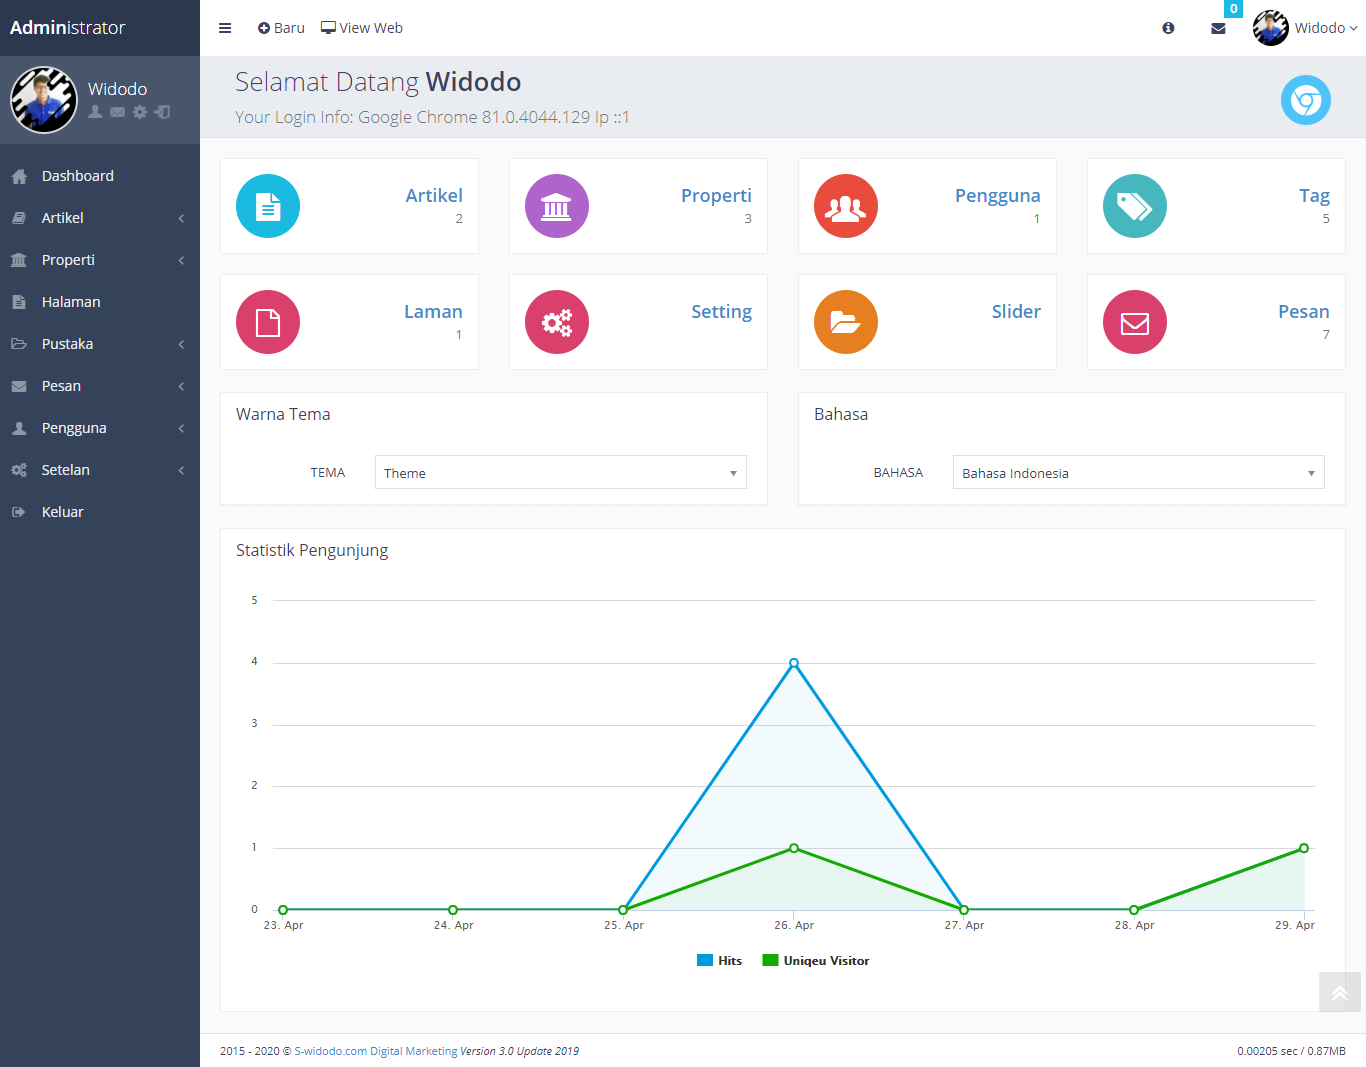Select Dashboard in the sidebar
This screenshot has width=1366, height=1067.
[78, 176]
